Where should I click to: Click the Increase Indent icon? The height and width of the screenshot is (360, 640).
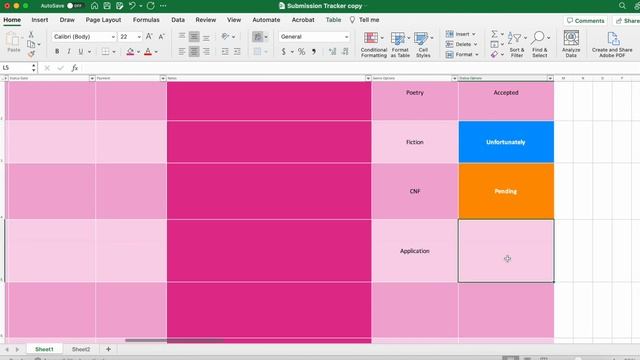click(237, 51)
